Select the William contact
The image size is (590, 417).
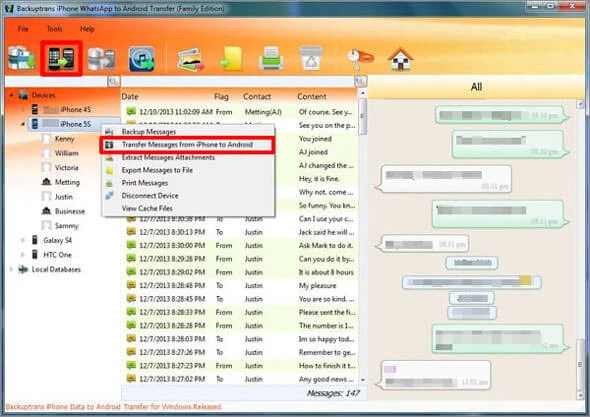point(67,153)
